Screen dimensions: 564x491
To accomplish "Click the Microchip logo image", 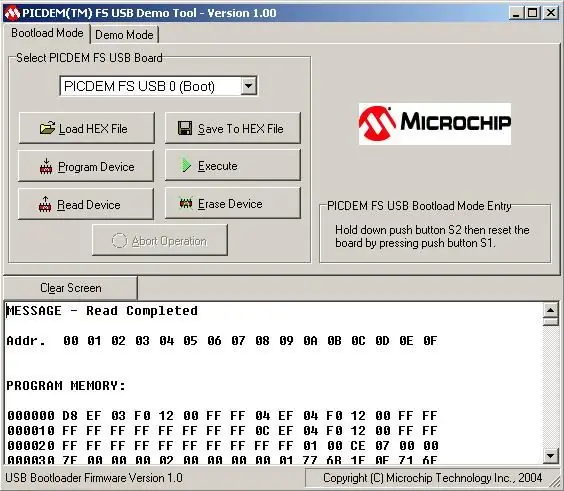I will [435, 124].
